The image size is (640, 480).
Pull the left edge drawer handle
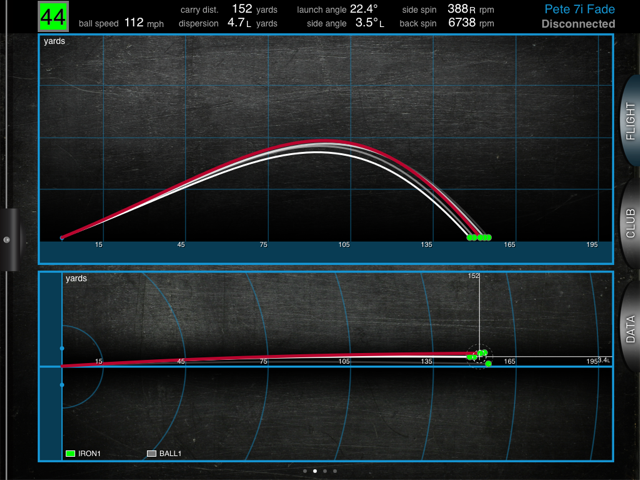6,240
